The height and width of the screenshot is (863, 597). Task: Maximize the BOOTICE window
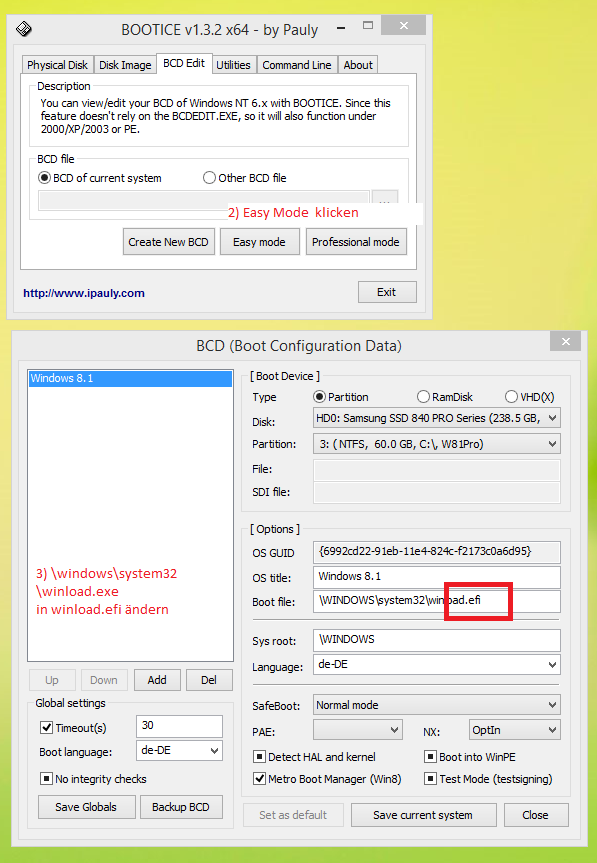tap(368, 26)
